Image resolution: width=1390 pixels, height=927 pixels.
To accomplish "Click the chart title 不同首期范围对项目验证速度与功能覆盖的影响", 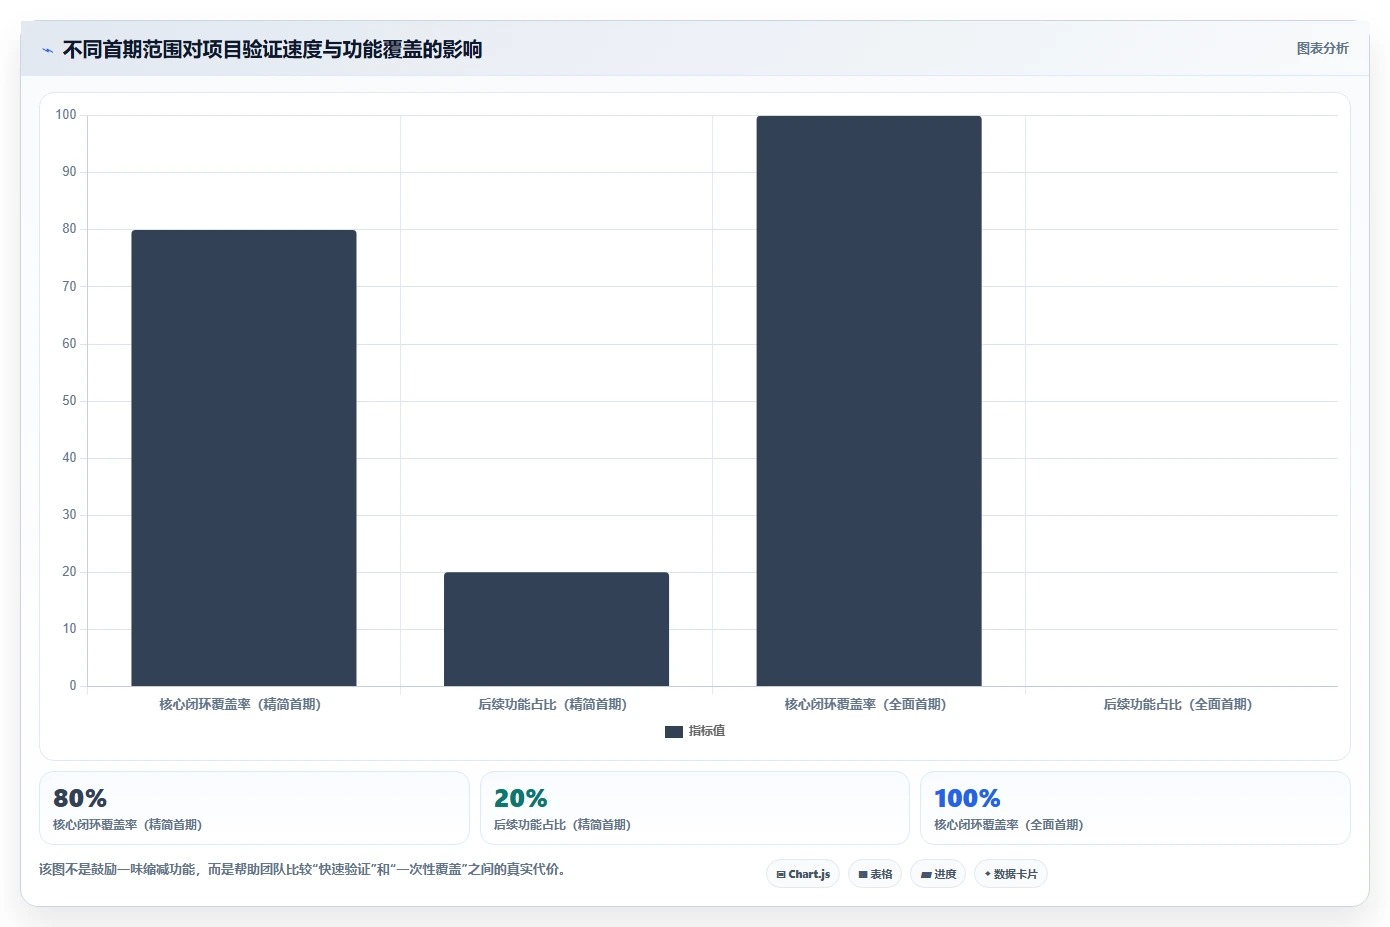I will point(272,49).
